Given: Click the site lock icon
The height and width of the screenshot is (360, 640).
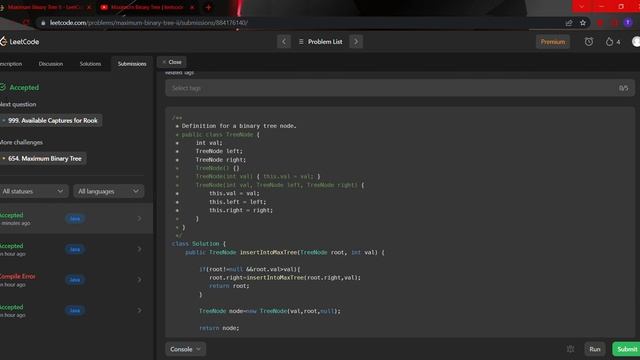Looking at the screenshot, I should click(43, 23).
